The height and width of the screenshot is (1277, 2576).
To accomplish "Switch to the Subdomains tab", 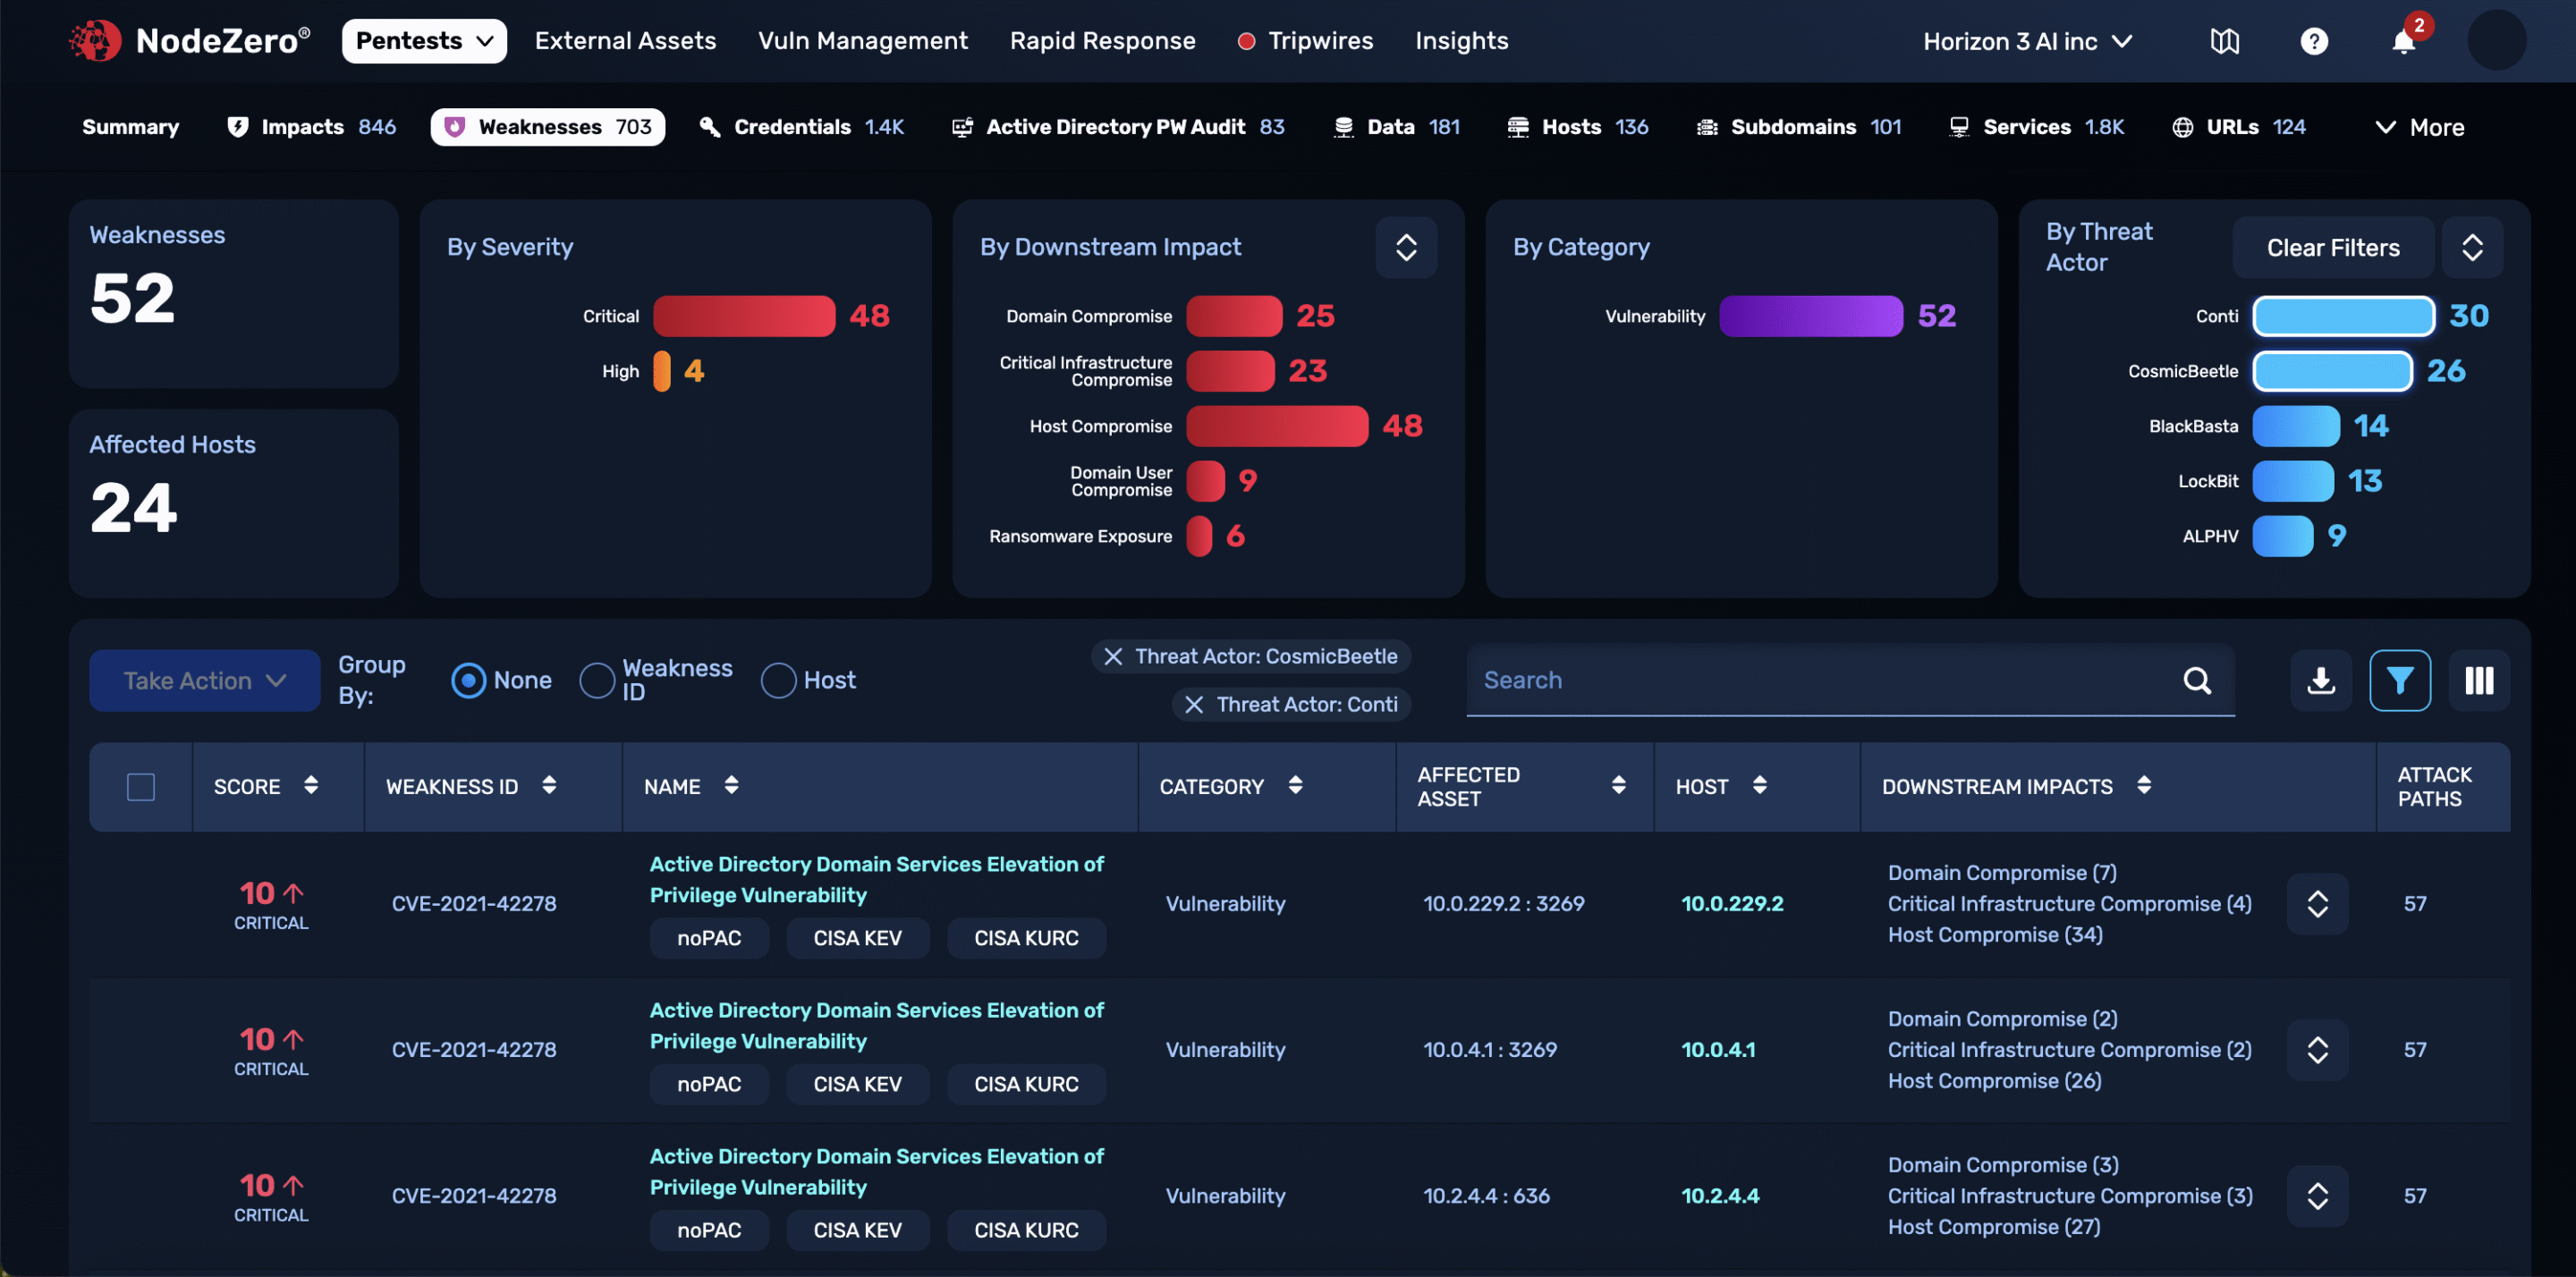I will (x=1798, y=127).
